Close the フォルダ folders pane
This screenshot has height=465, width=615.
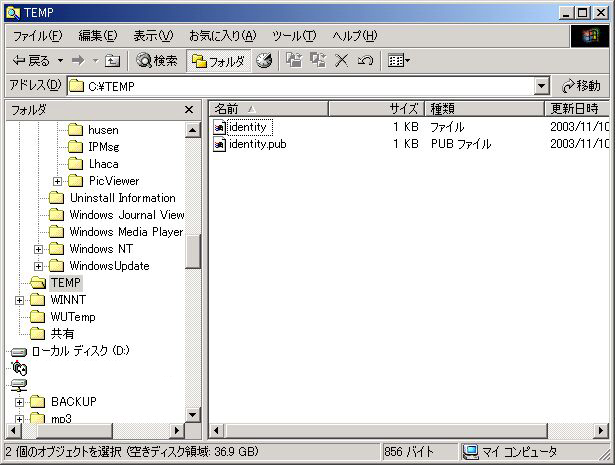[189, 110]
